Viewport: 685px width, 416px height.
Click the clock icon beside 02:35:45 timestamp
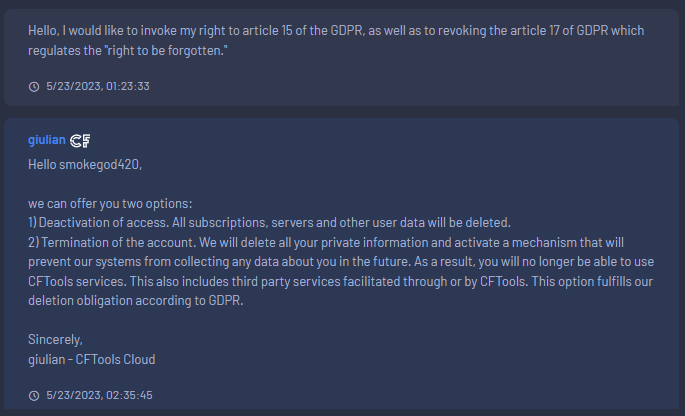(x=34, y=395)
